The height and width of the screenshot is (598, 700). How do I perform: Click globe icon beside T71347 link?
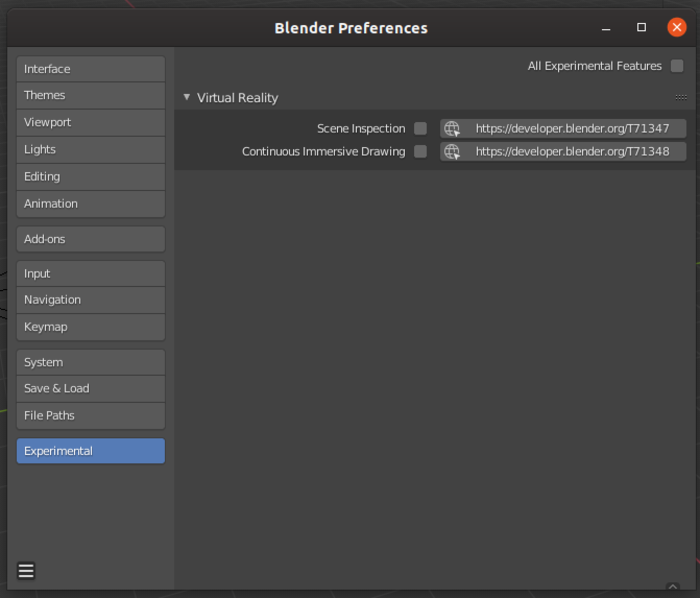(x=452, y=128)
